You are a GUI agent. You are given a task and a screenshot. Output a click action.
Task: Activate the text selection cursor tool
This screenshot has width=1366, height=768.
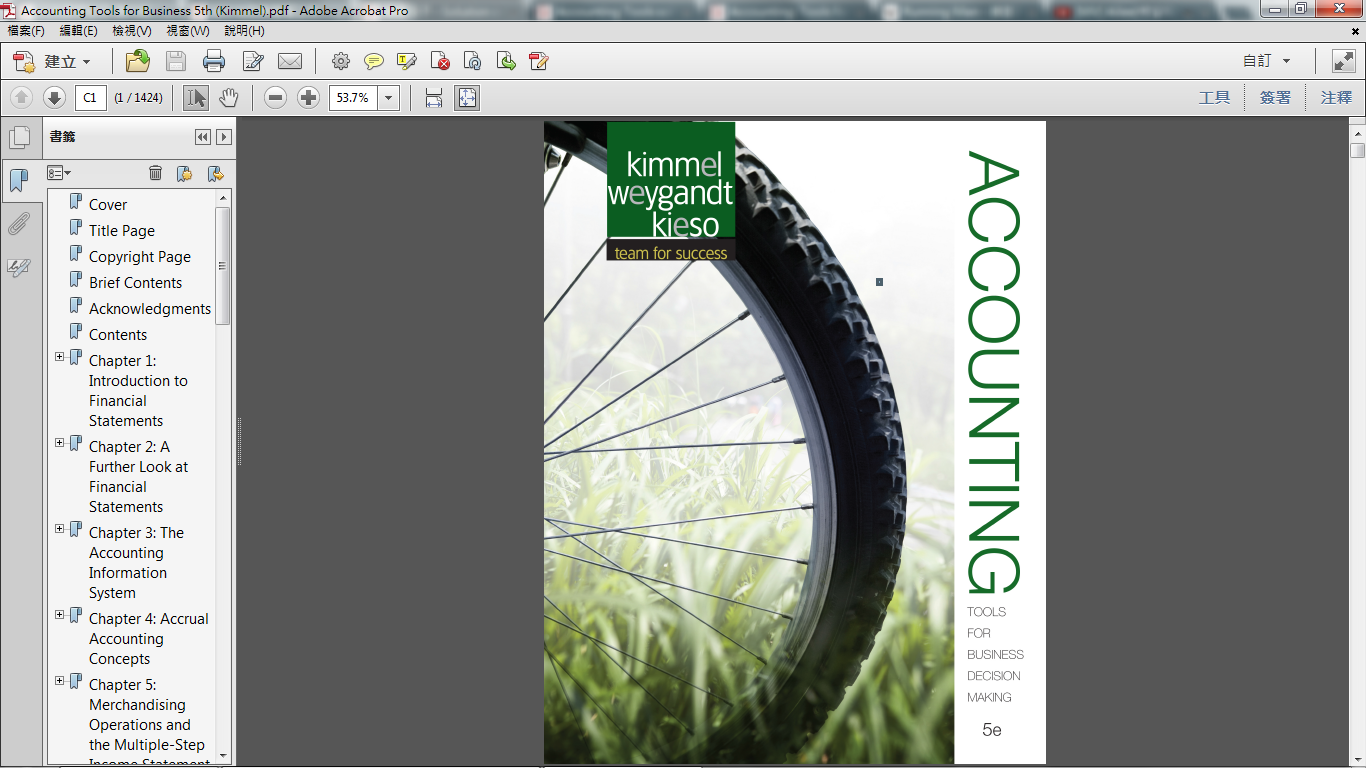[196, 97]
